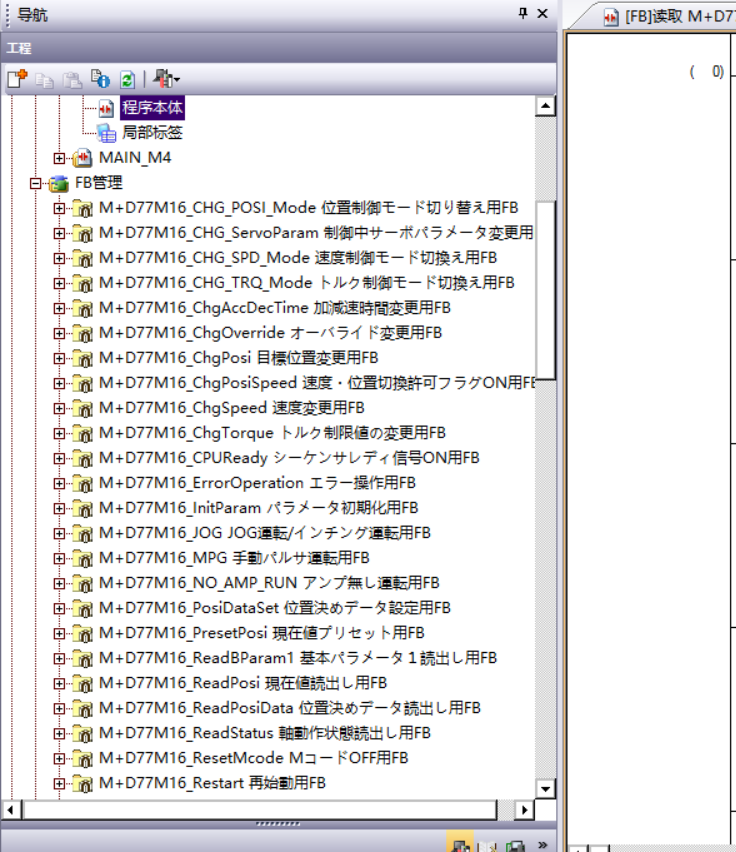Select M+D77M16_ReadPosi 現在値読出し用FB
The image size is (736, 852).
click(242, 683)
